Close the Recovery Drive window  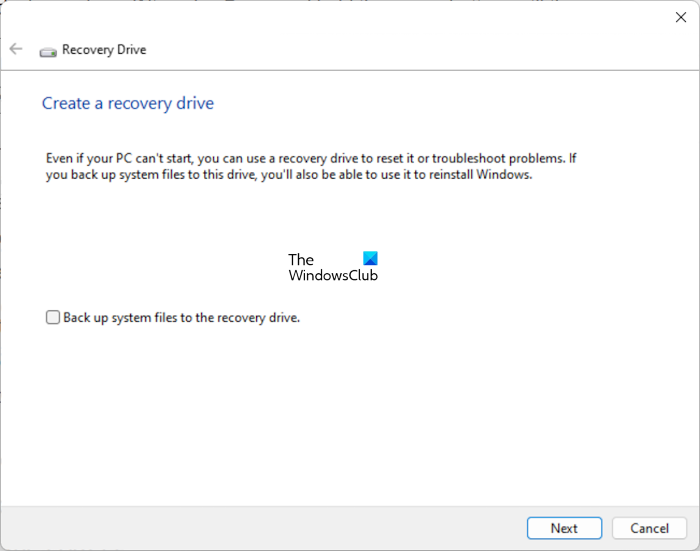coord(681,17)
